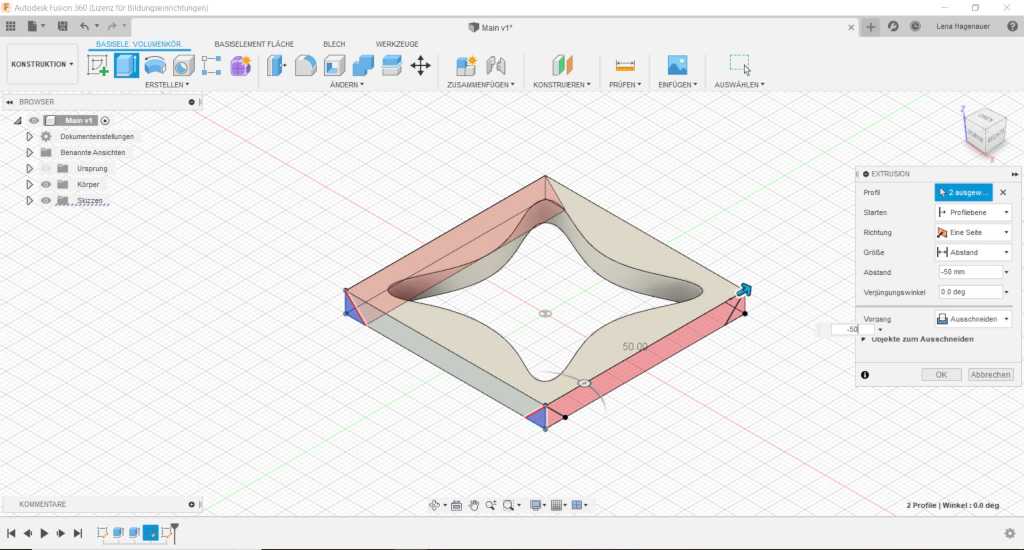1024x550 pixels.
Task: Click the construction plane icon
Action: (562, 65)
